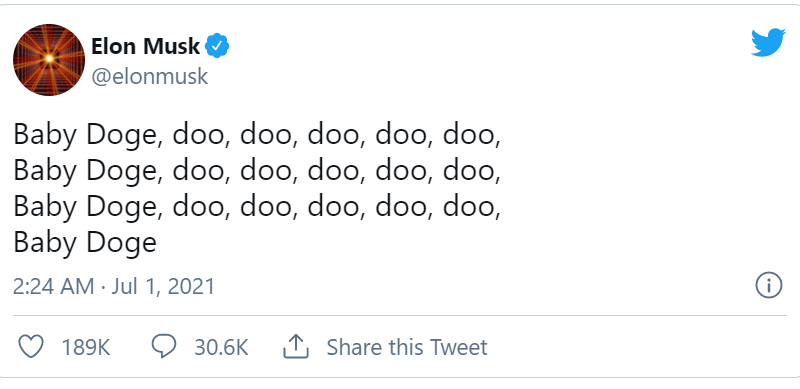800x389 pixels.
Task: Open the @elonmusk handle link
Action: [x=149, y=77]
